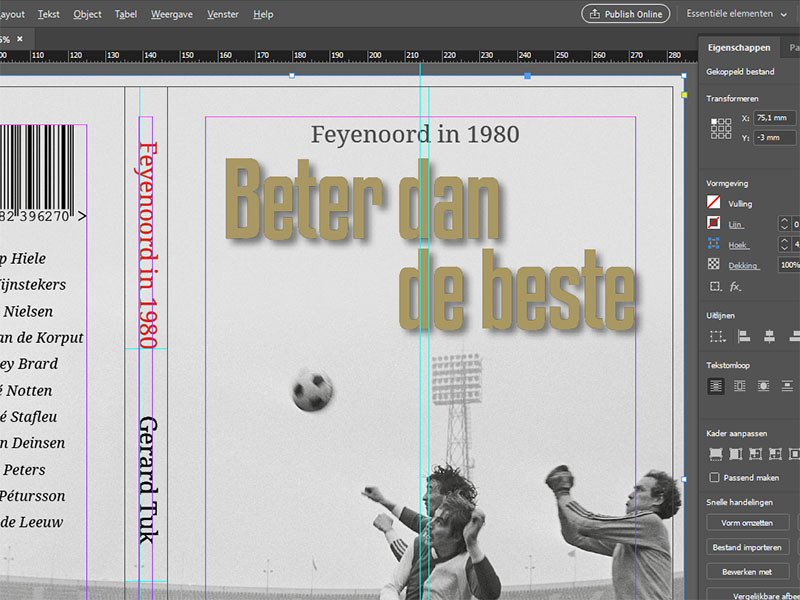800x600 pixels.
Task: Switch to the Eigenschappen panel tab
Action: click(739, 47)
